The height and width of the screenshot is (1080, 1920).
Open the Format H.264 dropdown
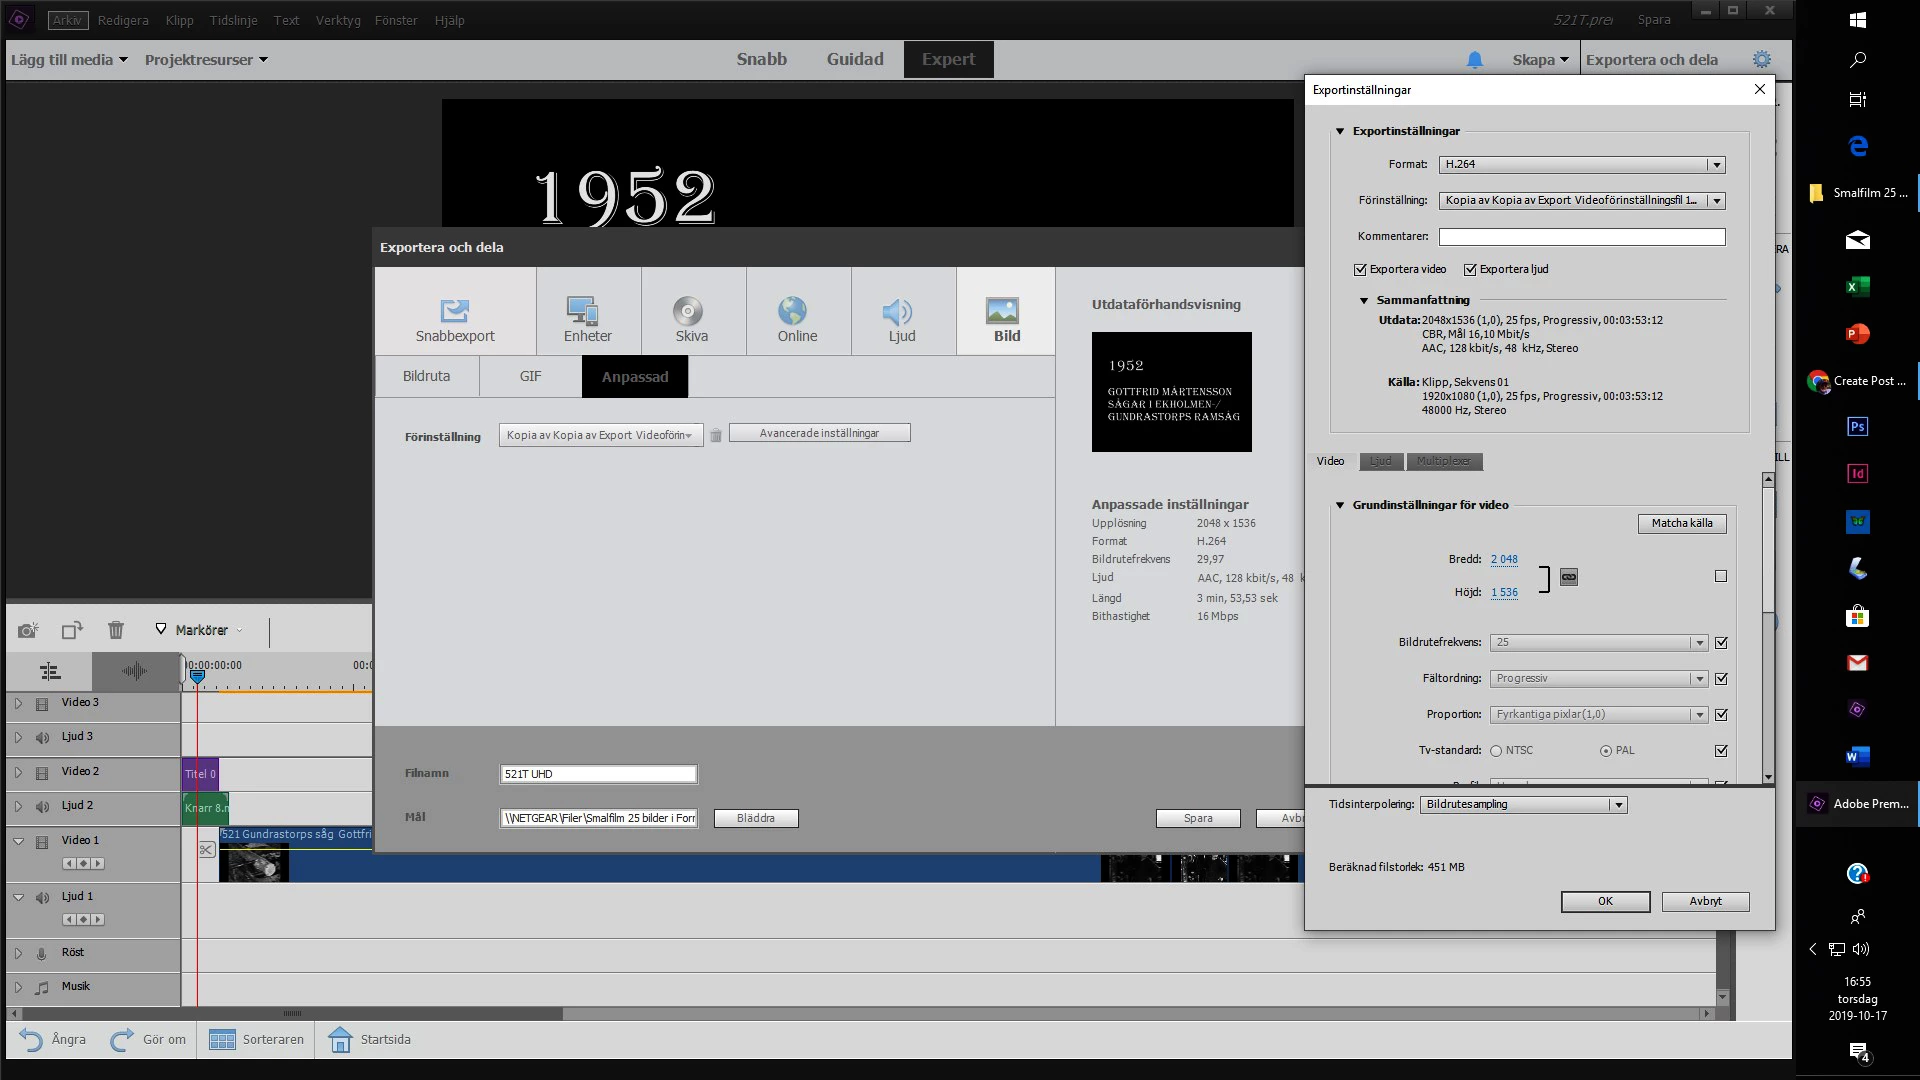coord(1581,165)
